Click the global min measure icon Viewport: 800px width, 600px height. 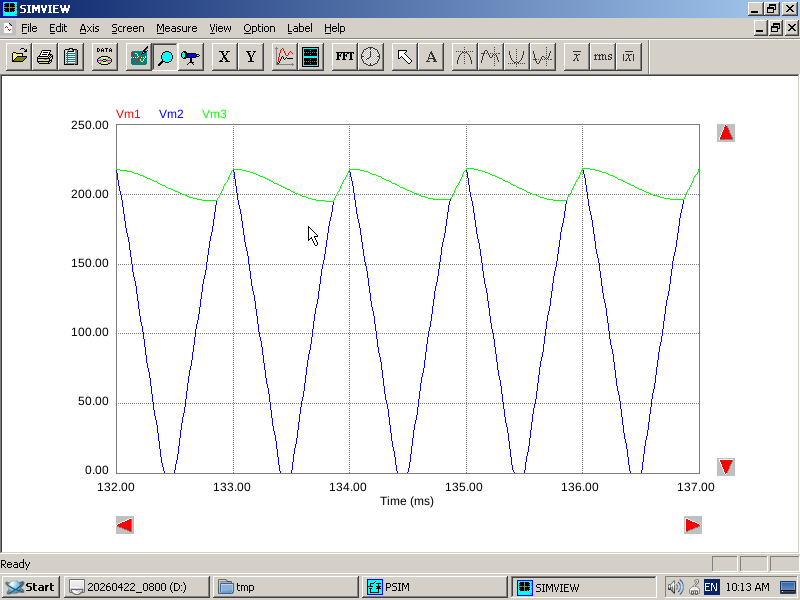(516, 56)
